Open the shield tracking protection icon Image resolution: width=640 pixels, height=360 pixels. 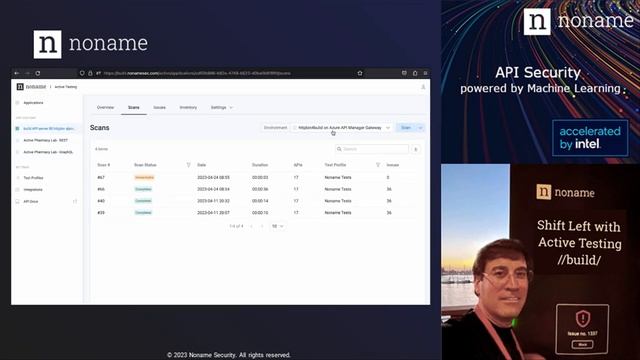(82, 73)
